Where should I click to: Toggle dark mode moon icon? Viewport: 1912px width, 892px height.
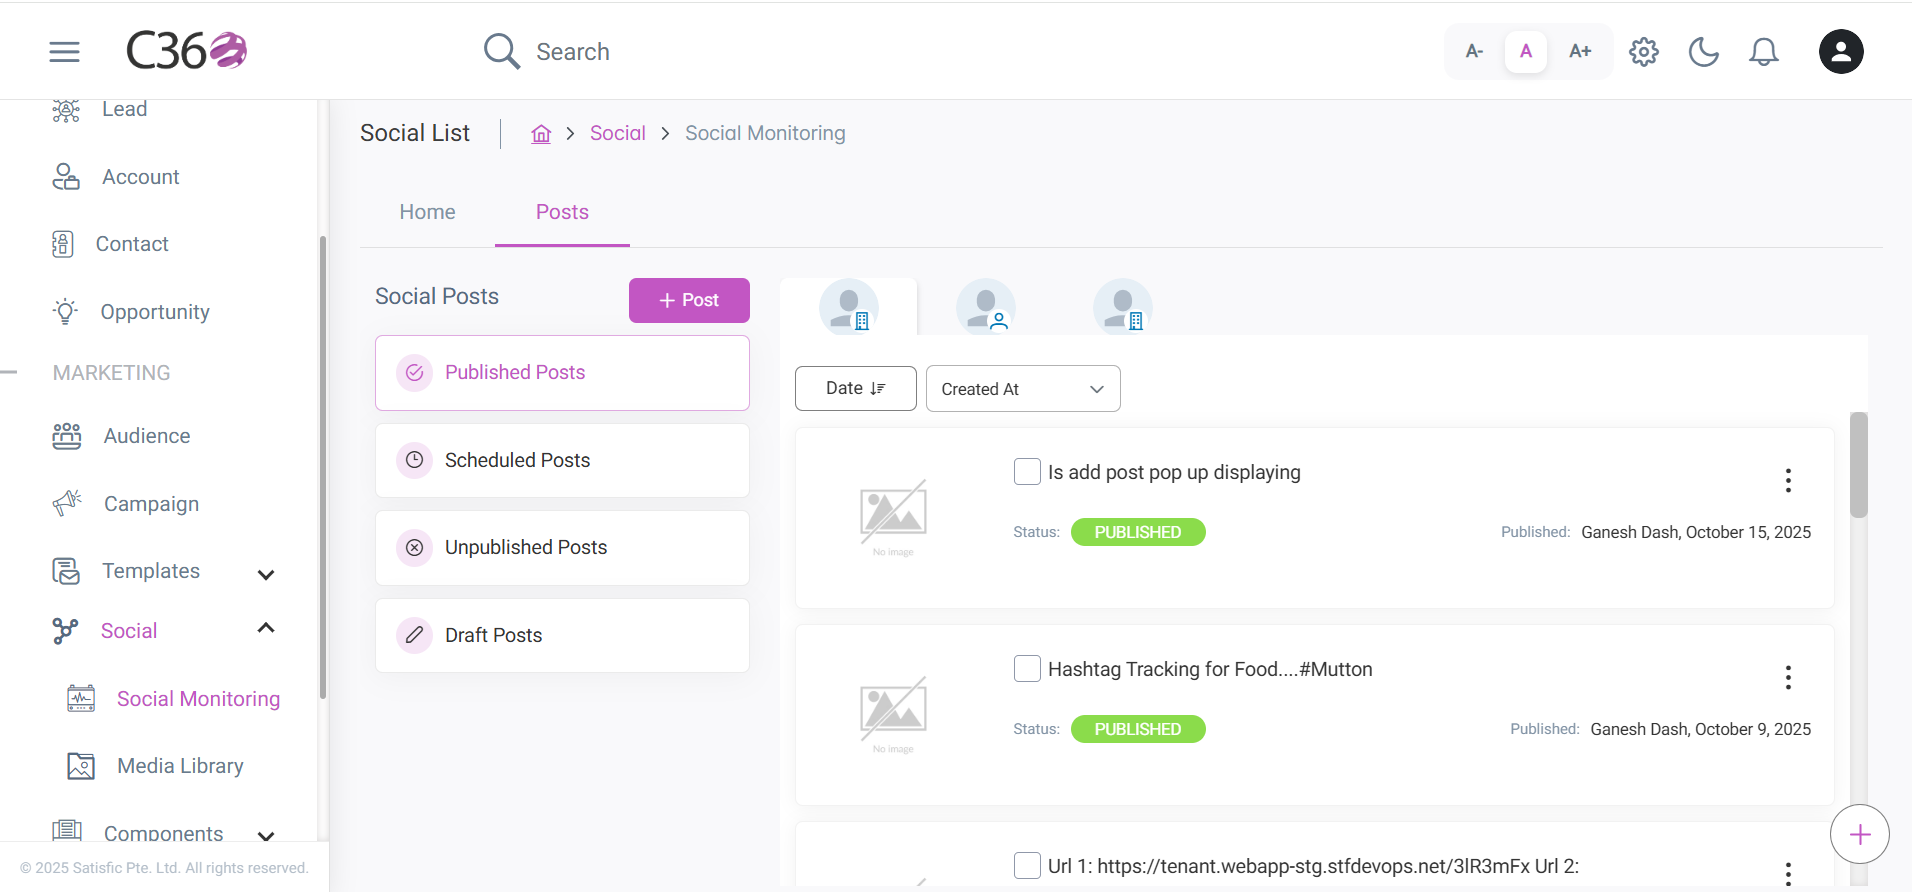tap(1704, 52)
